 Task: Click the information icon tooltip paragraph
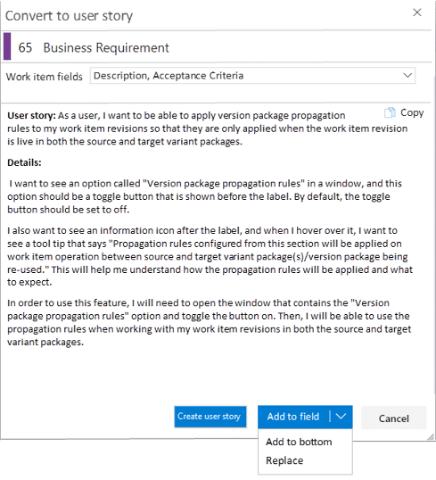(x=210, y=256)
